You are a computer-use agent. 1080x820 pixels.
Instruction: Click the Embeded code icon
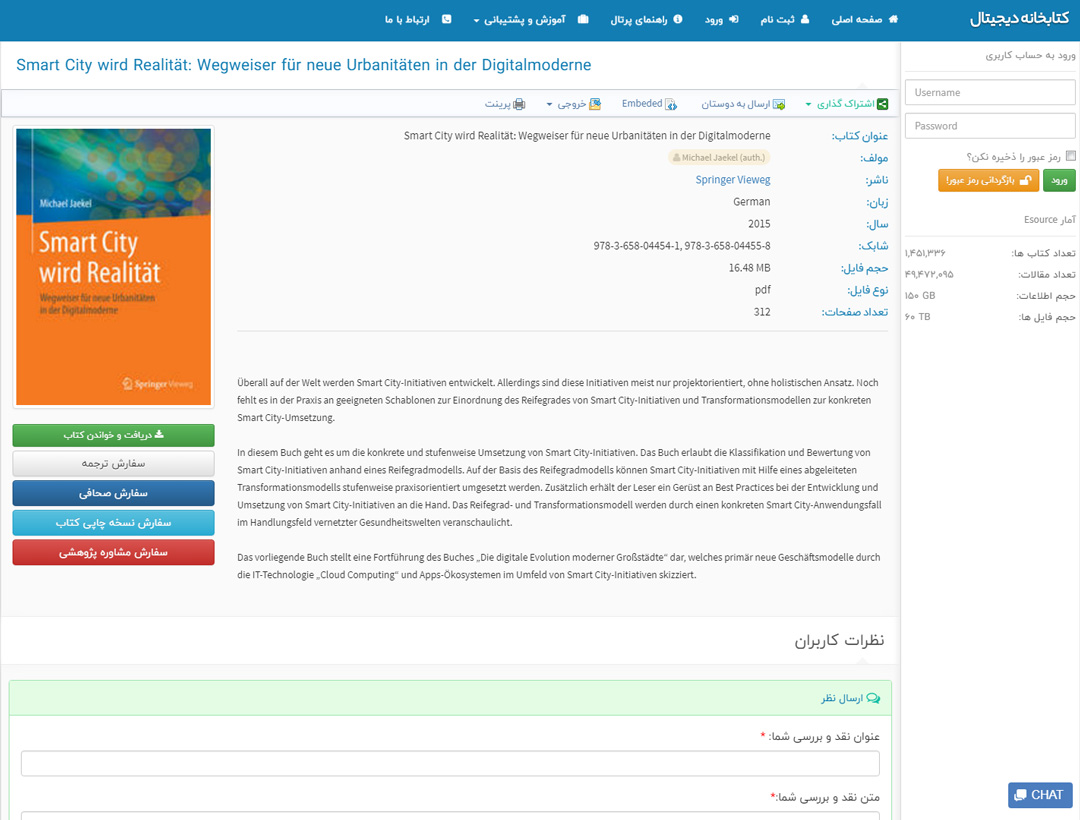[x=671, y=104]
